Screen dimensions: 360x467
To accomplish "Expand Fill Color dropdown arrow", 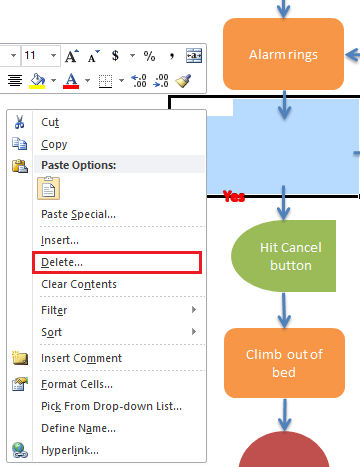I will (x=53, y=81).
